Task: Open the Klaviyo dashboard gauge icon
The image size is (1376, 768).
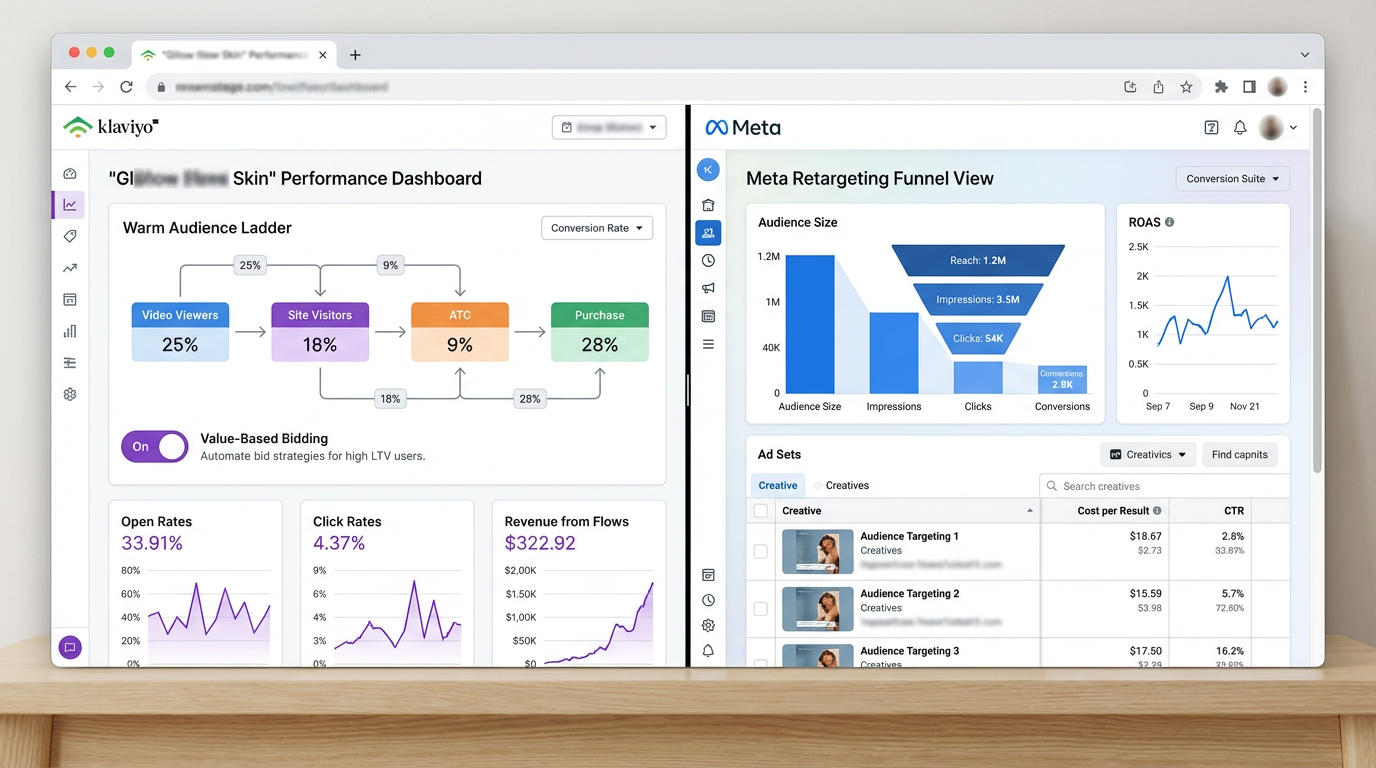Action: pyautogui.click(x=70, y=174)
